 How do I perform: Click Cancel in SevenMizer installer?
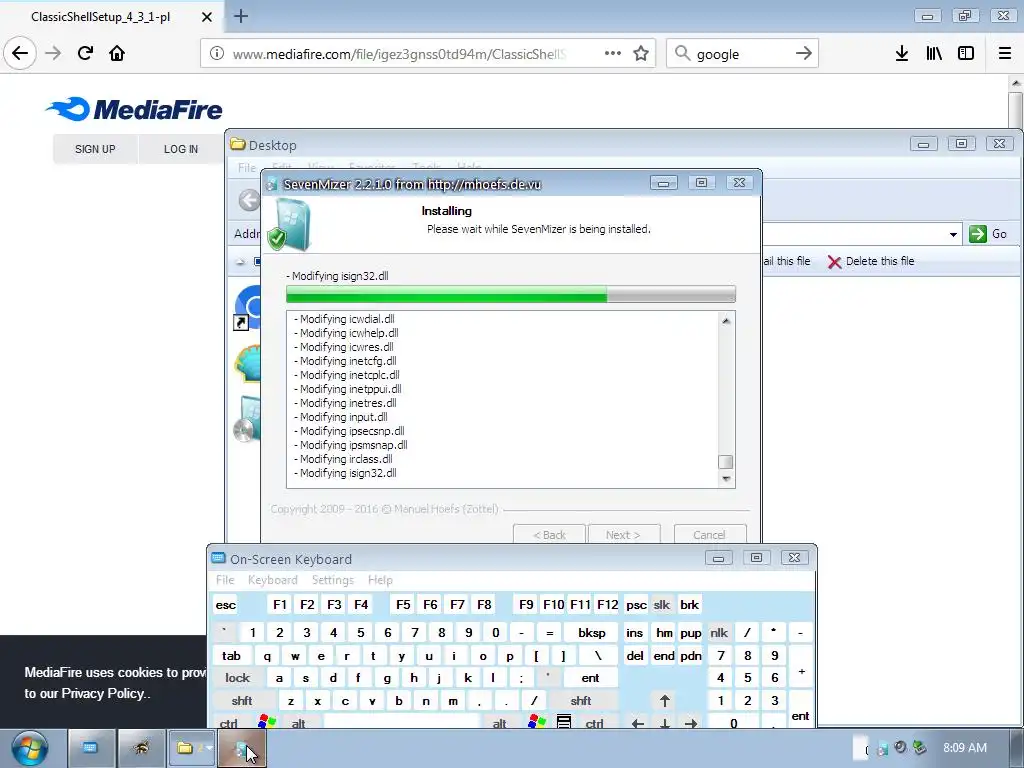(709, 535)
